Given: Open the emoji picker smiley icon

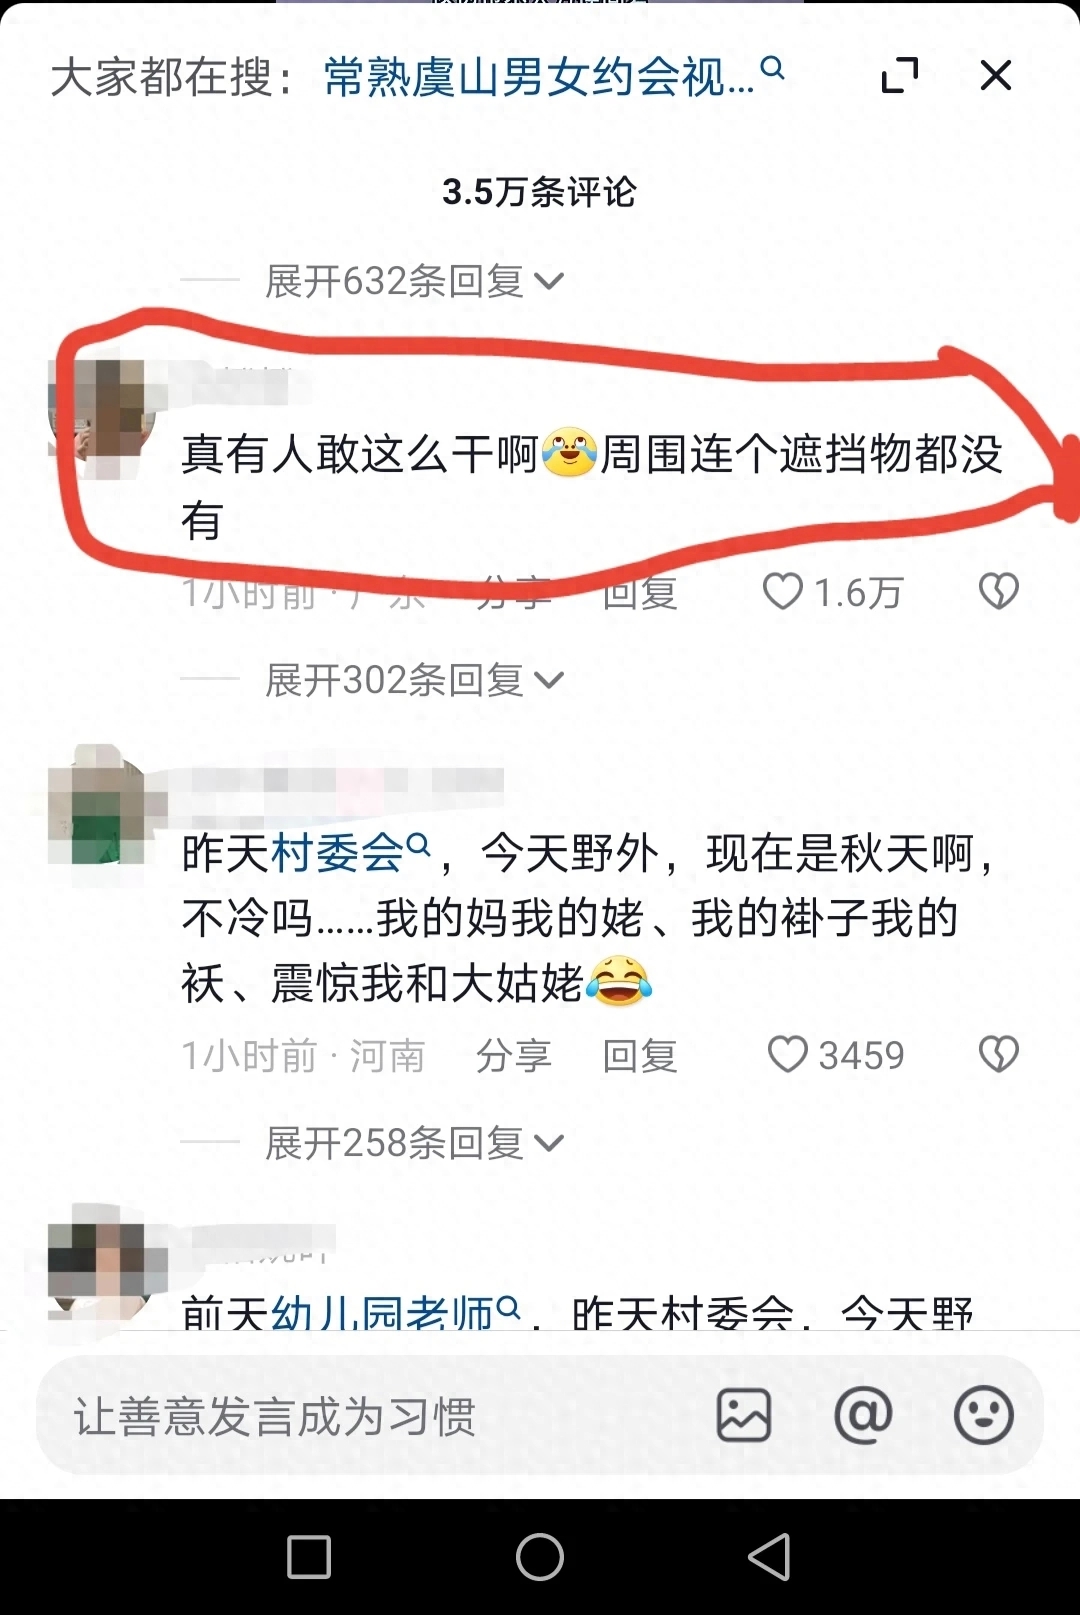Looking at the screenshot, I should click(984, 1415).
